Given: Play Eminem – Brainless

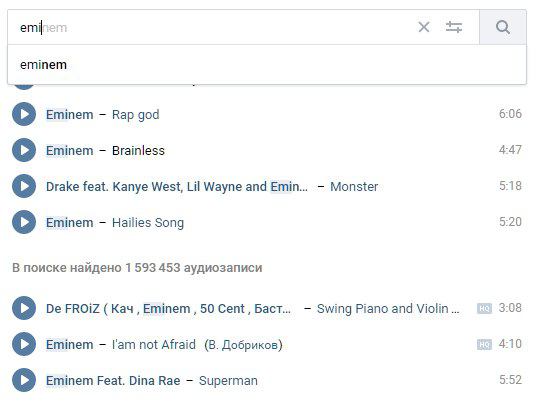Looking at the screenshot, I should pyautogui.click(x=24, y=150).
